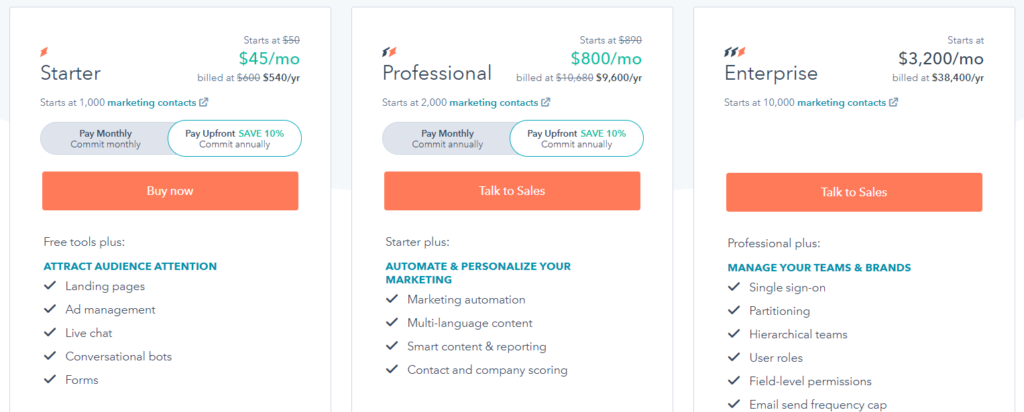The image size is (1024, 412).
Task: Click Buy now for Starter plan
Action: click(170, 191)
